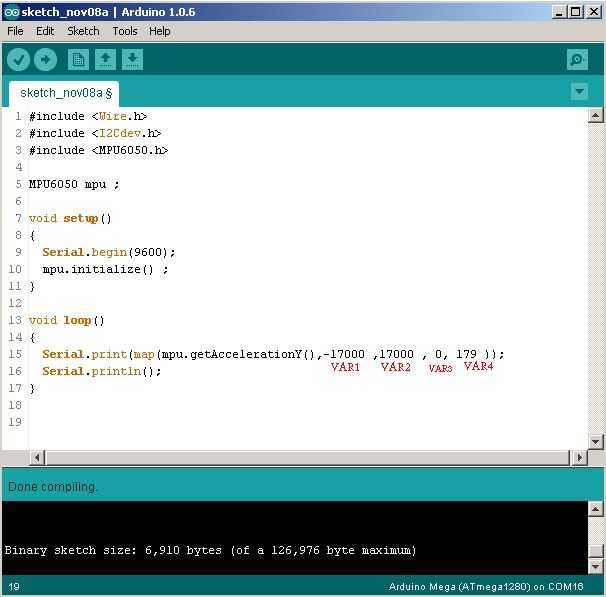Open the File menu

(x=15, y=31)
